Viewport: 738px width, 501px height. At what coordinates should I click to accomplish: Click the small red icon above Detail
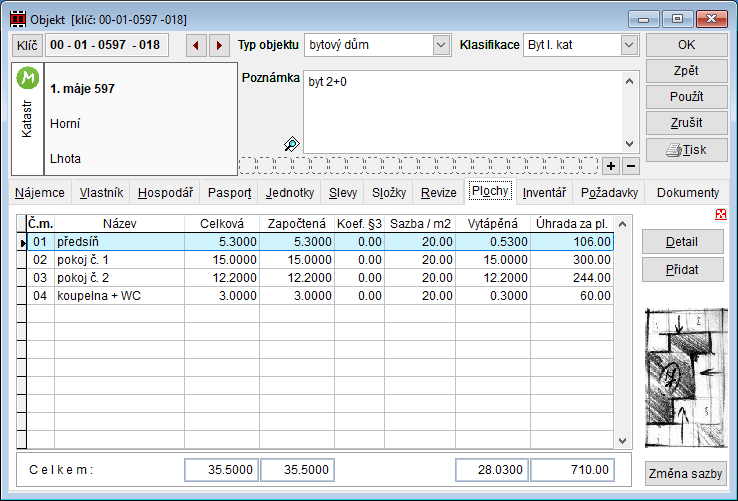(721, 214)
